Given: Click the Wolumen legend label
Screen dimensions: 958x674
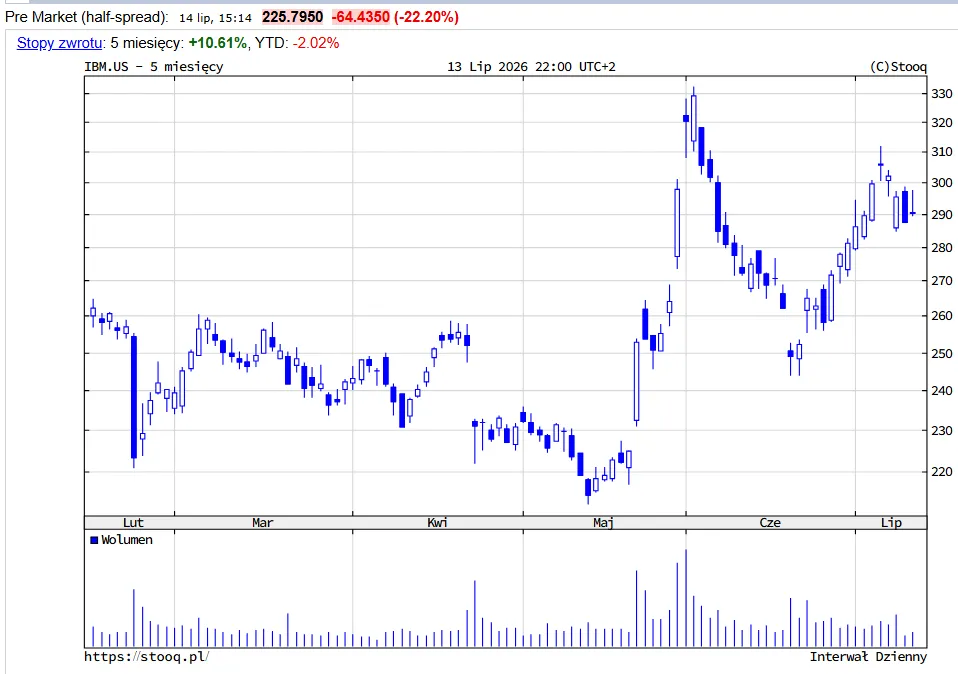Looking at the screenshot, I should 127,540.
